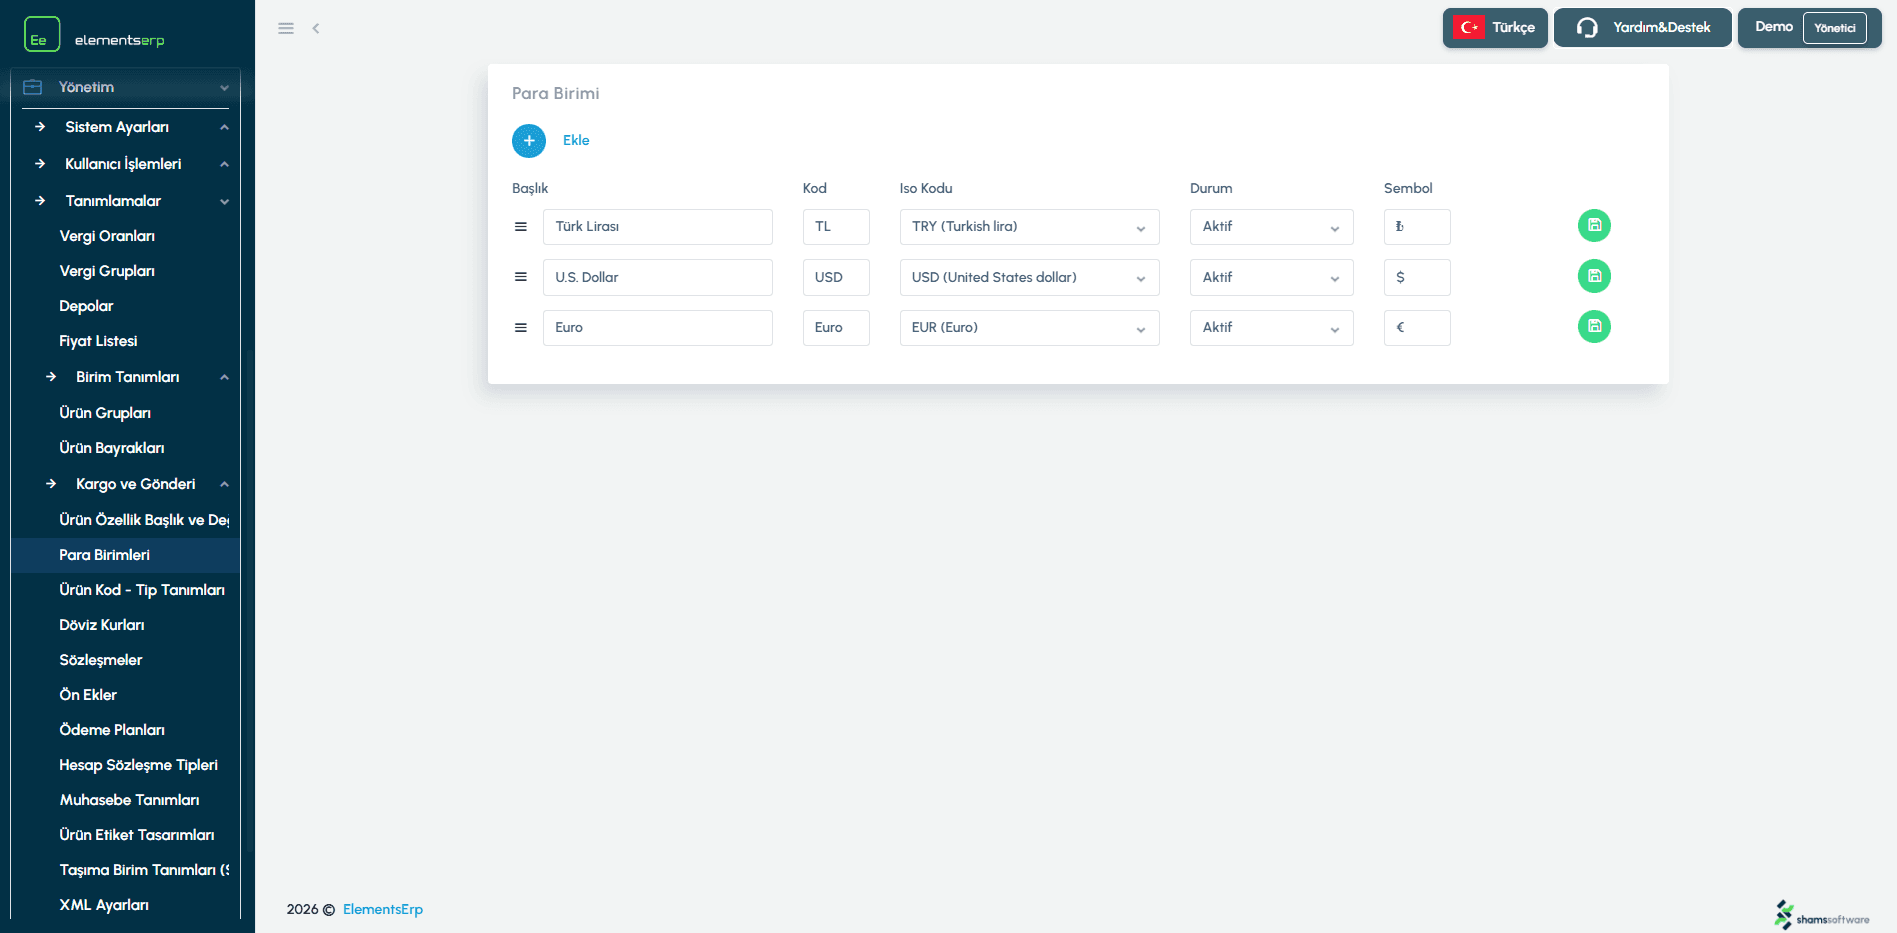1897x933 pixels.
Task: Expand Birim Tanımları chevron
Action: (x=224, y=377)
